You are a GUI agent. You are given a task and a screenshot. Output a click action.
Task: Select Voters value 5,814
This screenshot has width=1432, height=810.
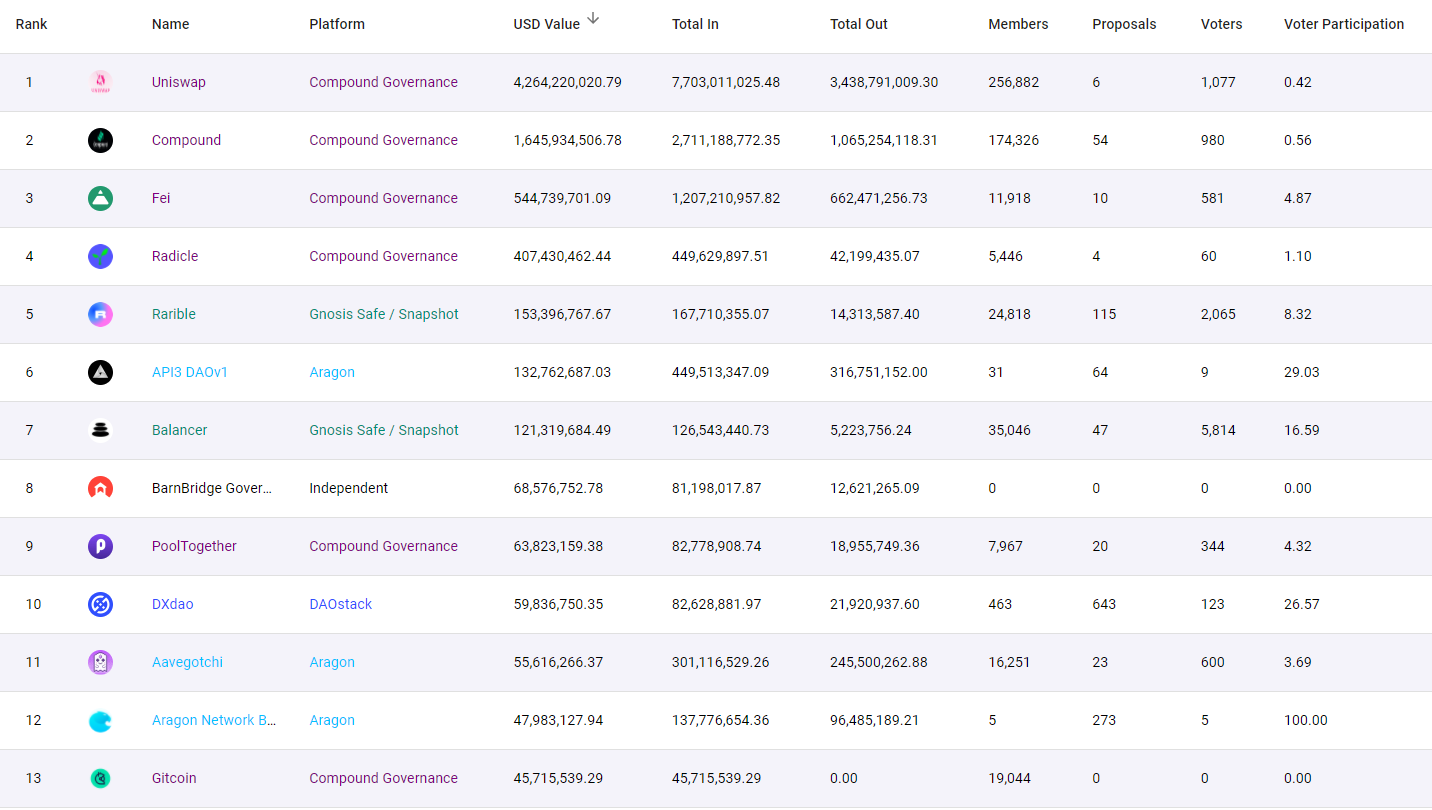point(1218,430)
